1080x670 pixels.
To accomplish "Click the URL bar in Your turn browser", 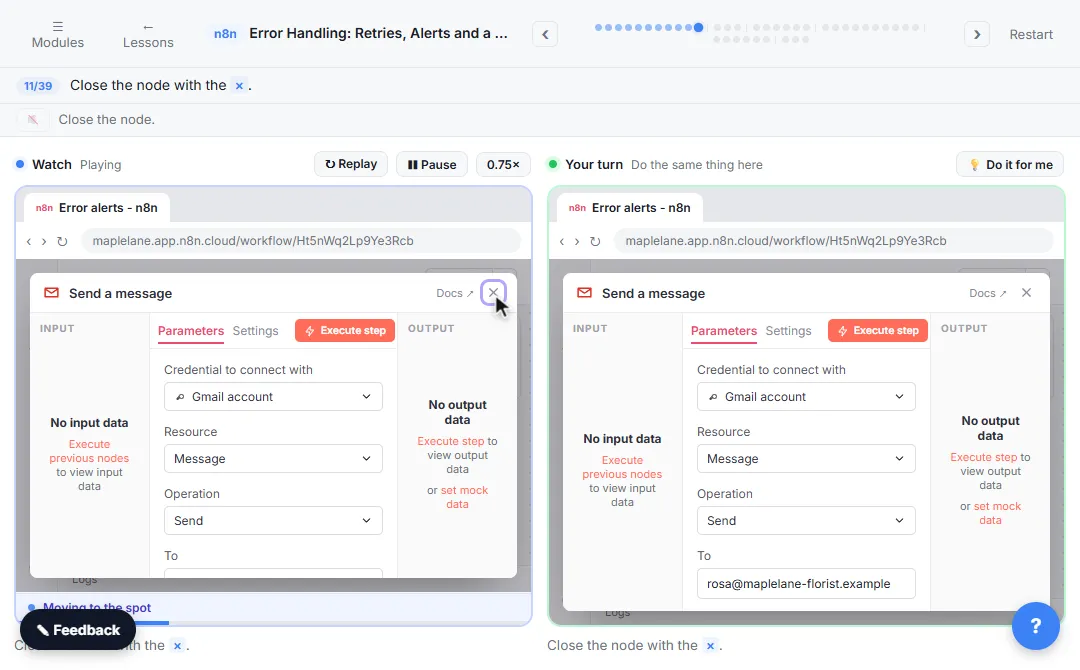I will click(833, 241).
